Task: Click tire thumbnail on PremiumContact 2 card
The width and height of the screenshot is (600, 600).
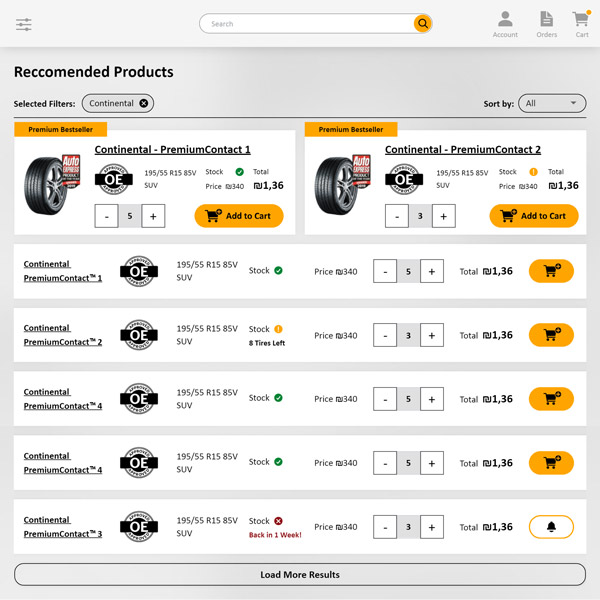Action: pos(342,183)
